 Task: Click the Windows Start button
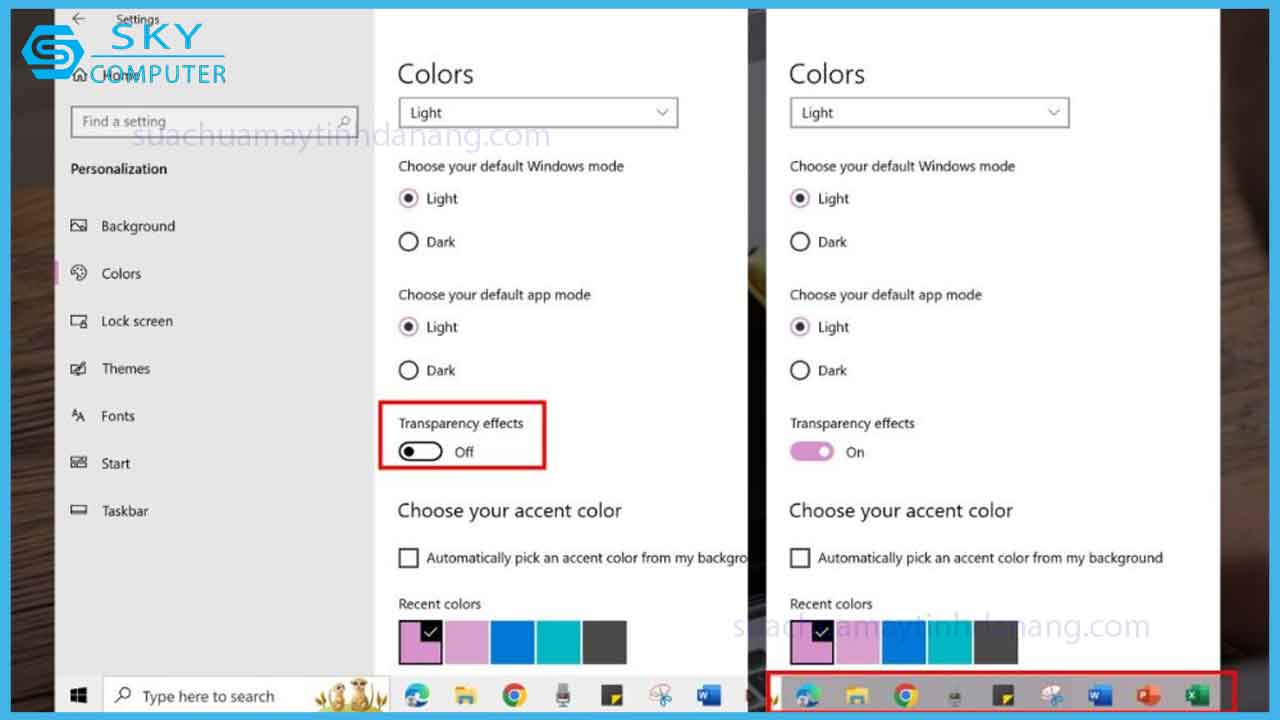point(78,696)
